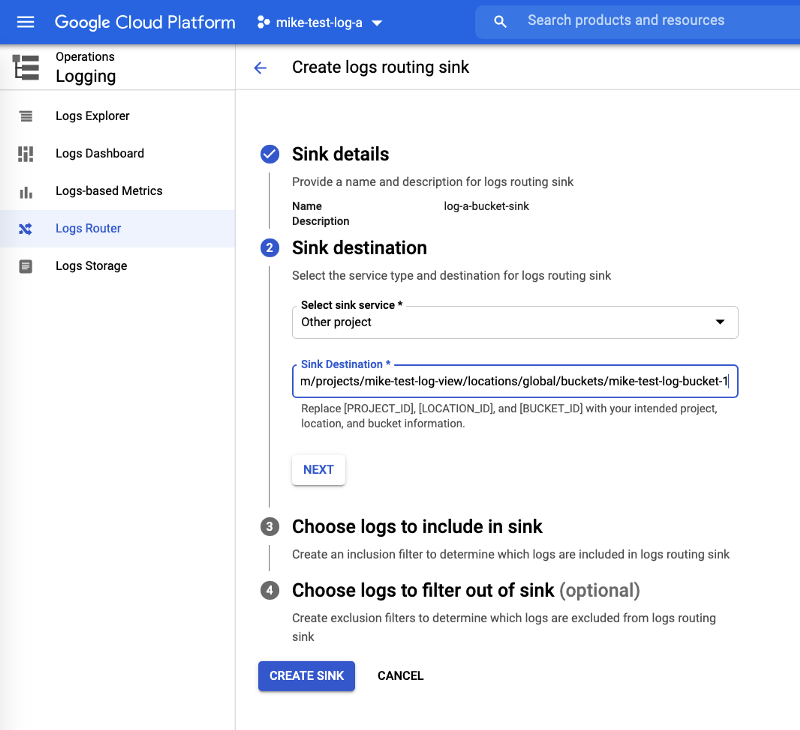Image resolution: width=800 pixels, height=730 pixels.
Task: Click the project selector hexagon icon
Action: pyautogui.click(x=263, y=22)
